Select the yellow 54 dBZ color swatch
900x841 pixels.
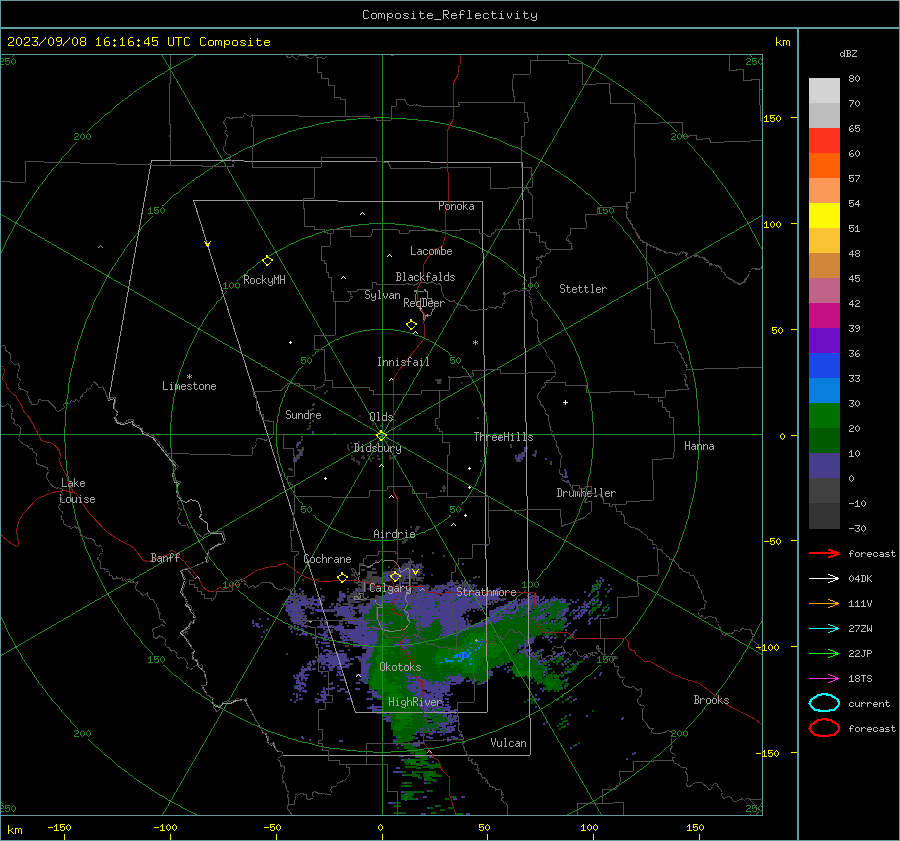824,215
